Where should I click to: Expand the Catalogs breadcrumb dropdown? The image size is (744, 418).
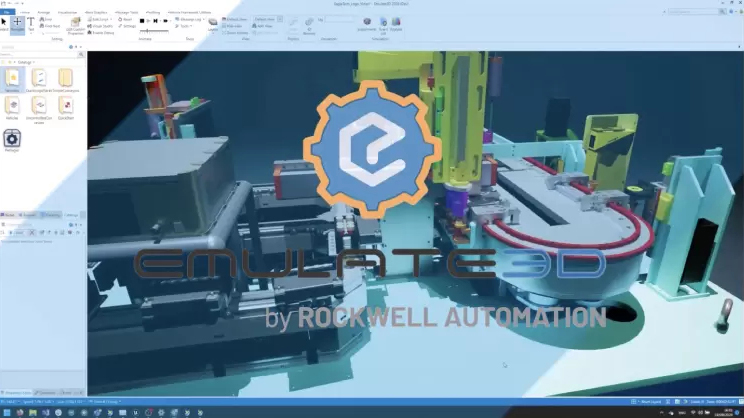[x=33, y=62]
